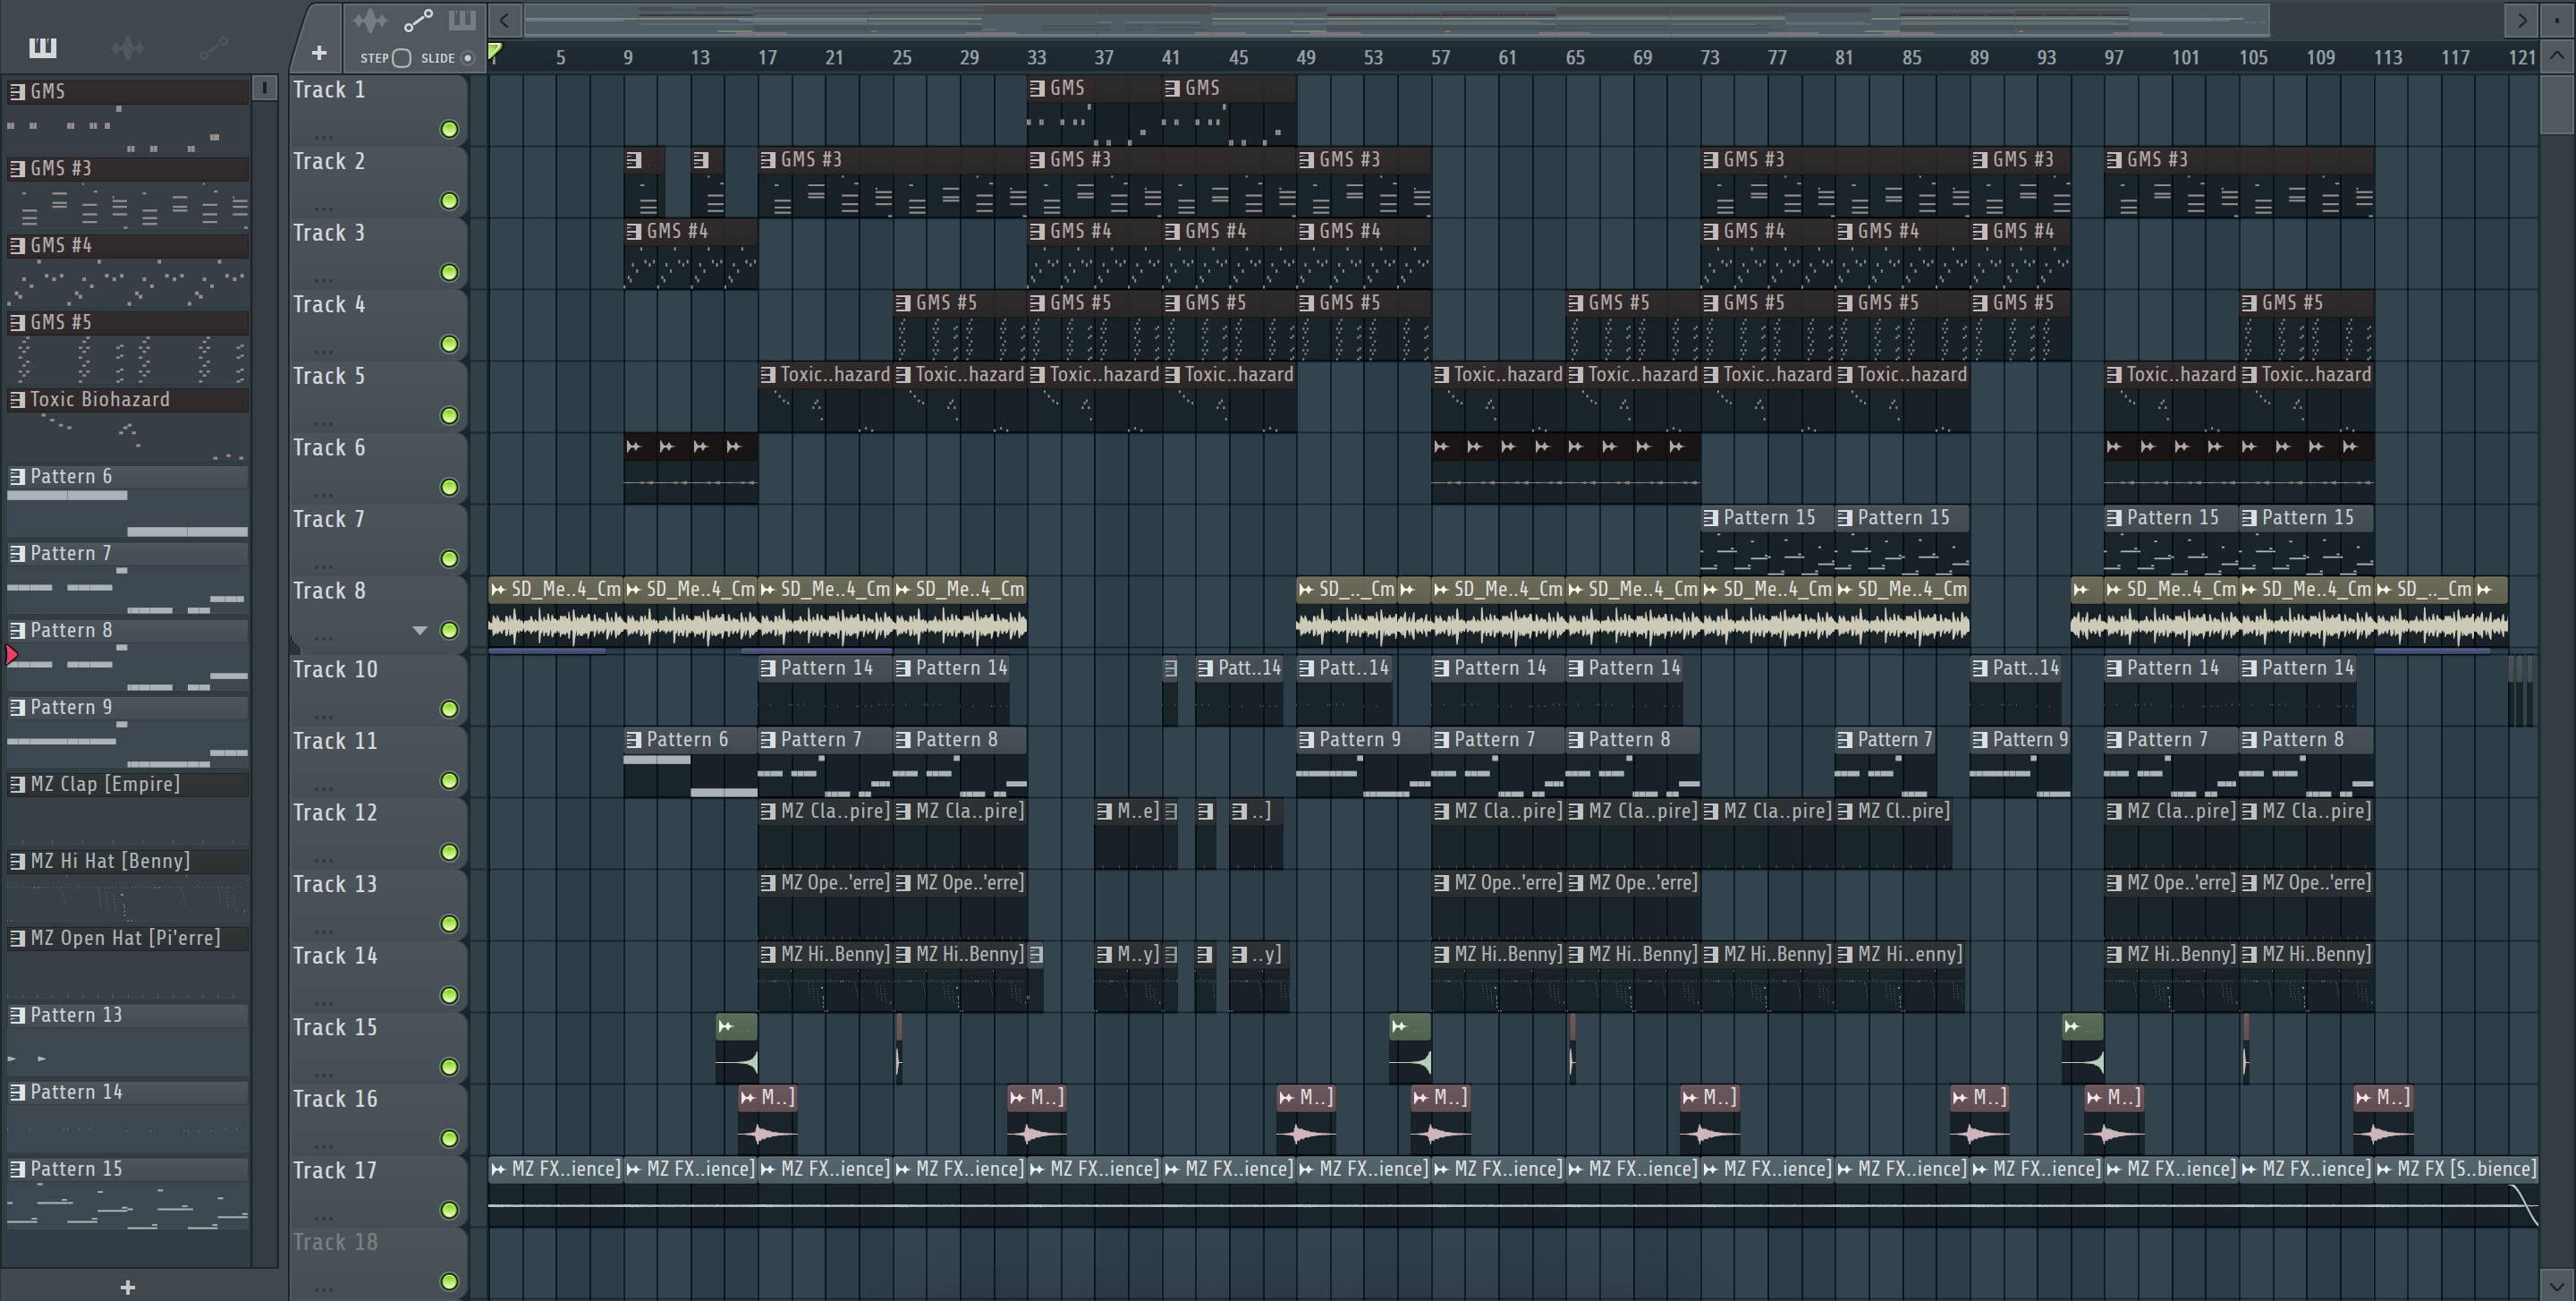Click the playlist vertical scrollbar thumb
2576x1301 pixels.
tap(2556, 105)
